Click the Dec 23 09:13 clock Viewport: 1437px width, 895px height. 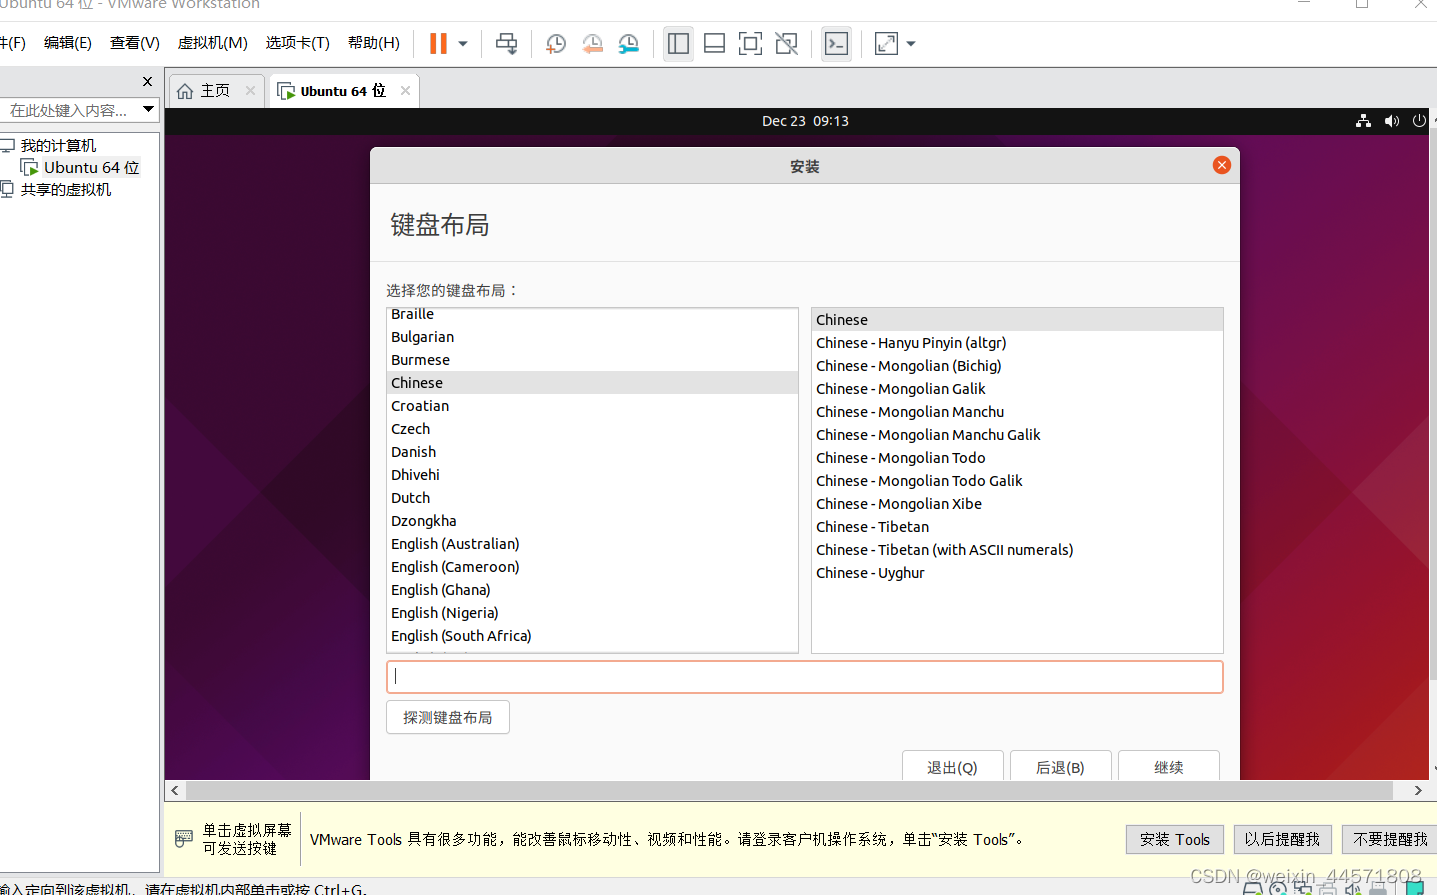pyautogui.click(x=805, y=121)
